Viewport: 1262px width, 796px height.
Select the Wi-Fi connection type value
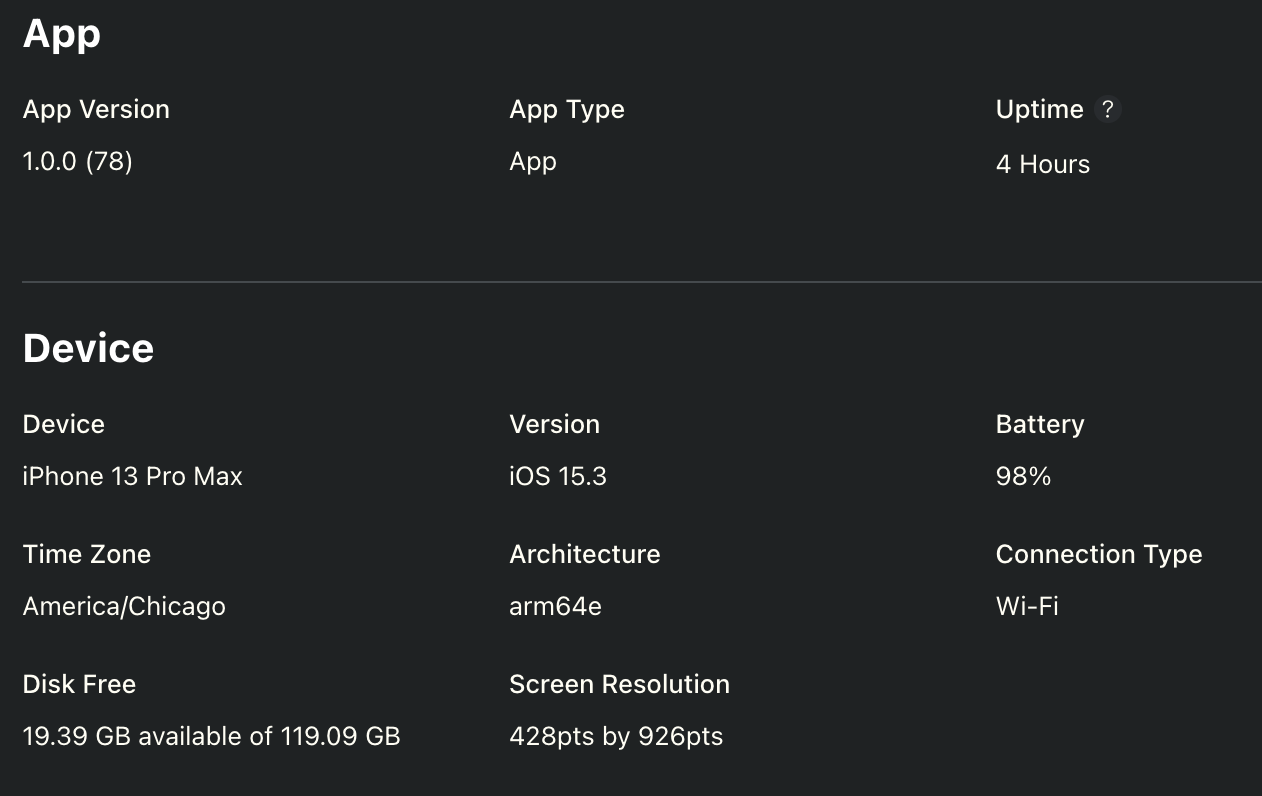(1027, 606)
